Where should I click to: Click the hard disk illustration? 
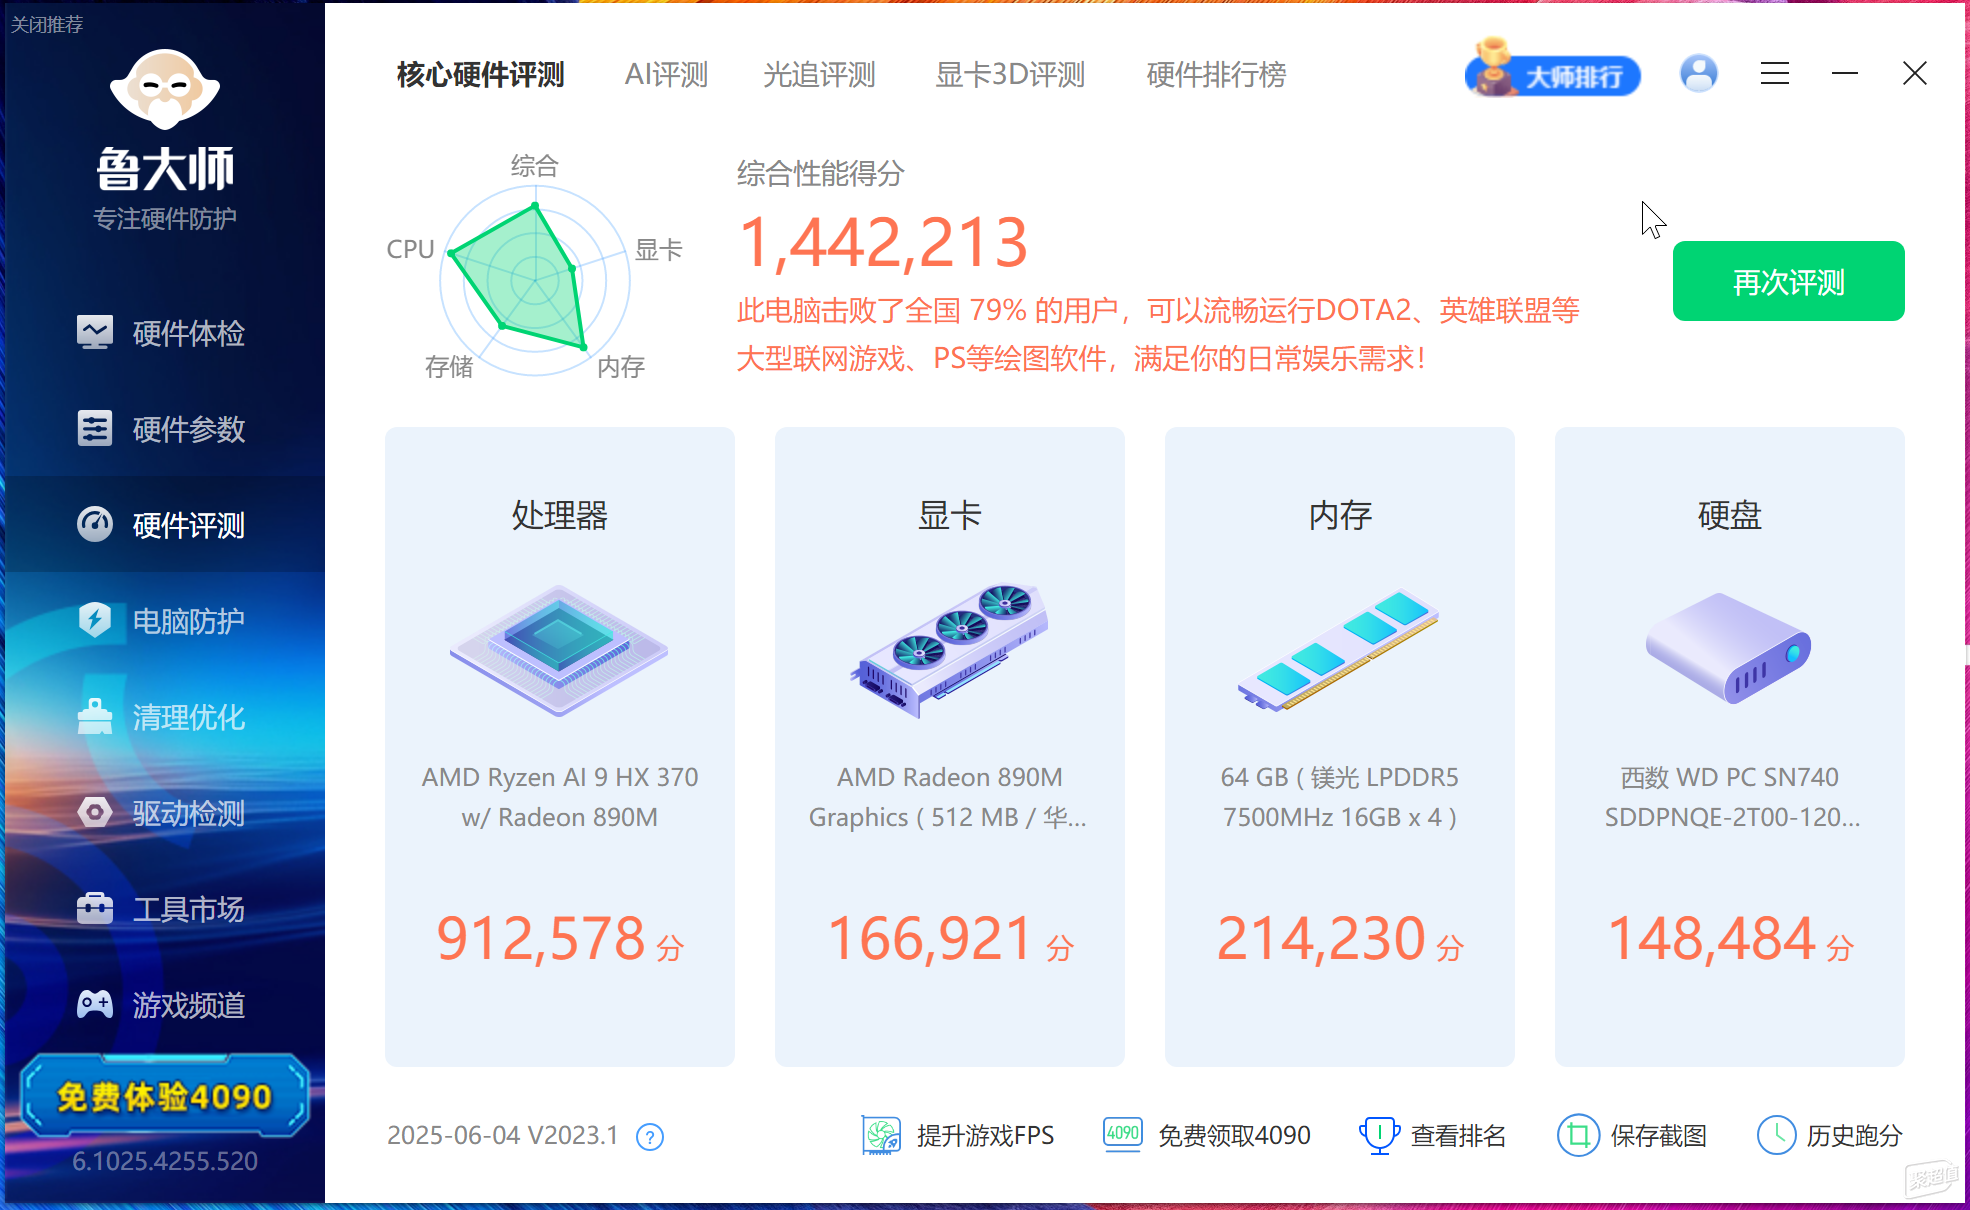[1729, 648]
